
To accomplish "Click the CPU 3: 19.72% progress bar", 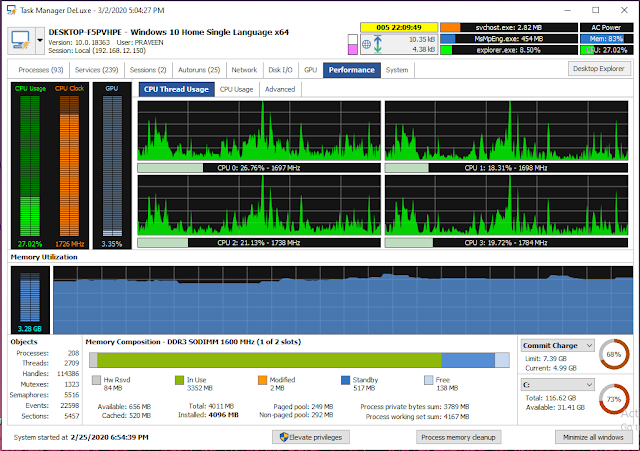I will coord(506,243).
